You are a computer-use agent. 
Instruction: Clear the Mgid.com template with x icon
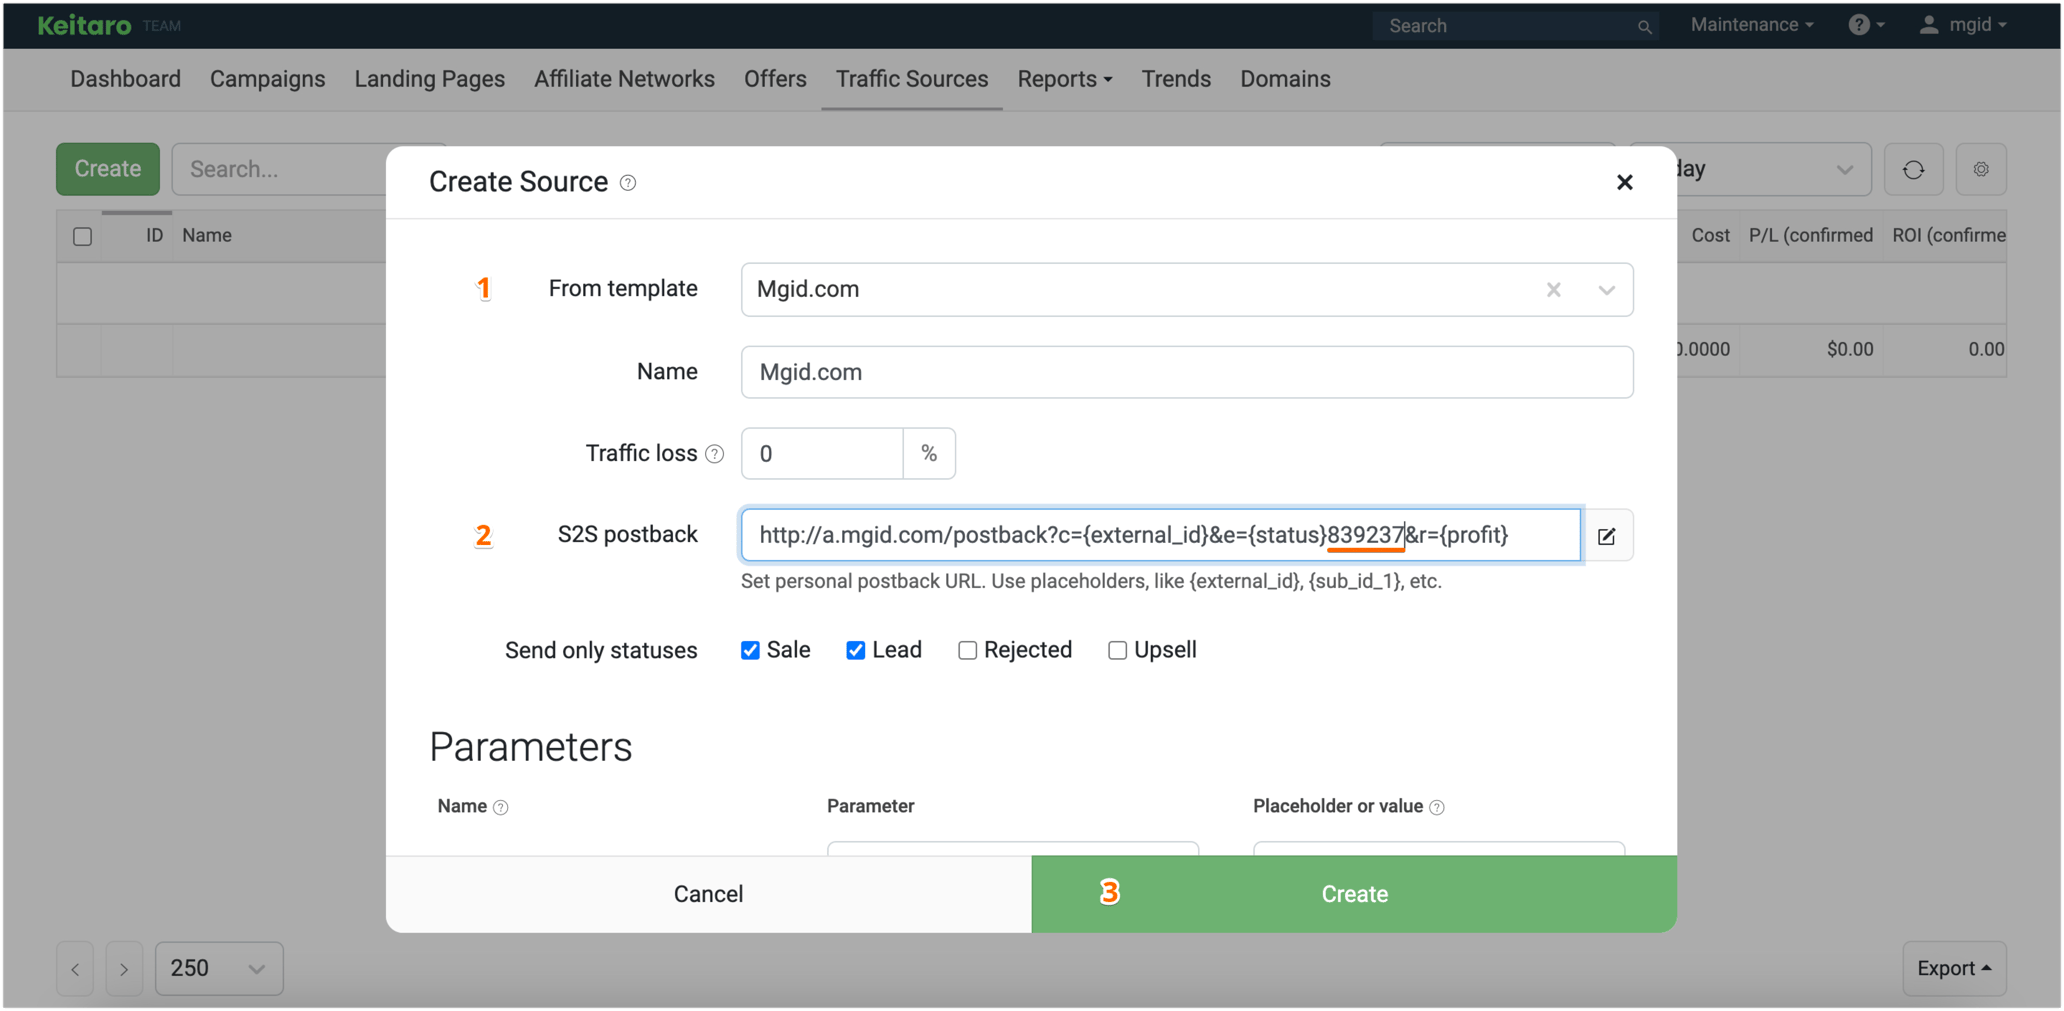pos(1554,290)
